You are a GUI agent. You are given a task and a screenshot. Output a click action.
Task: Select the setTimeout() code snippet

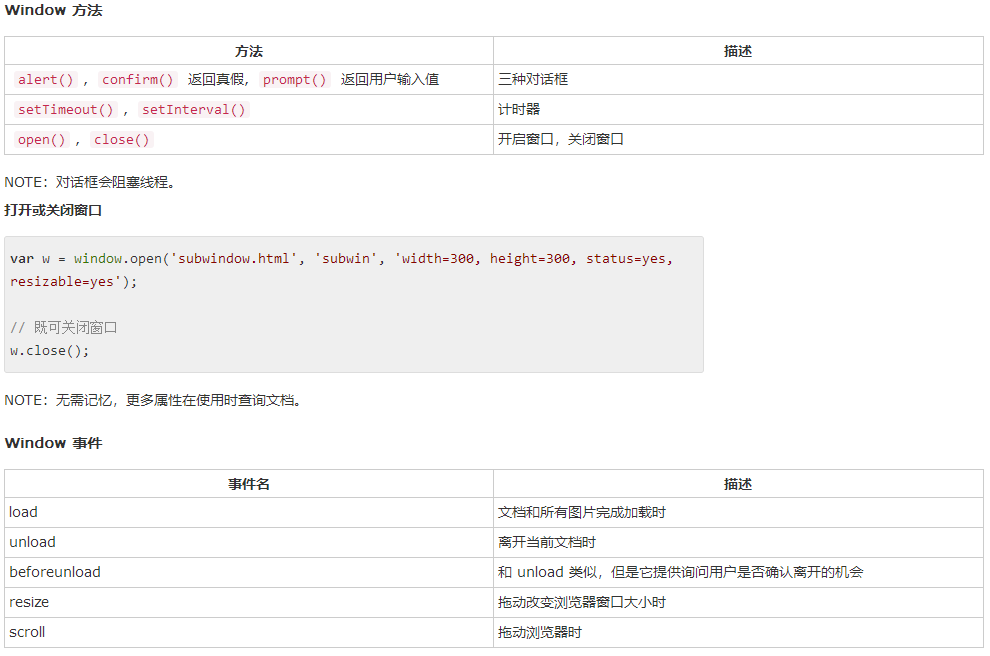(x=66, y=110)
